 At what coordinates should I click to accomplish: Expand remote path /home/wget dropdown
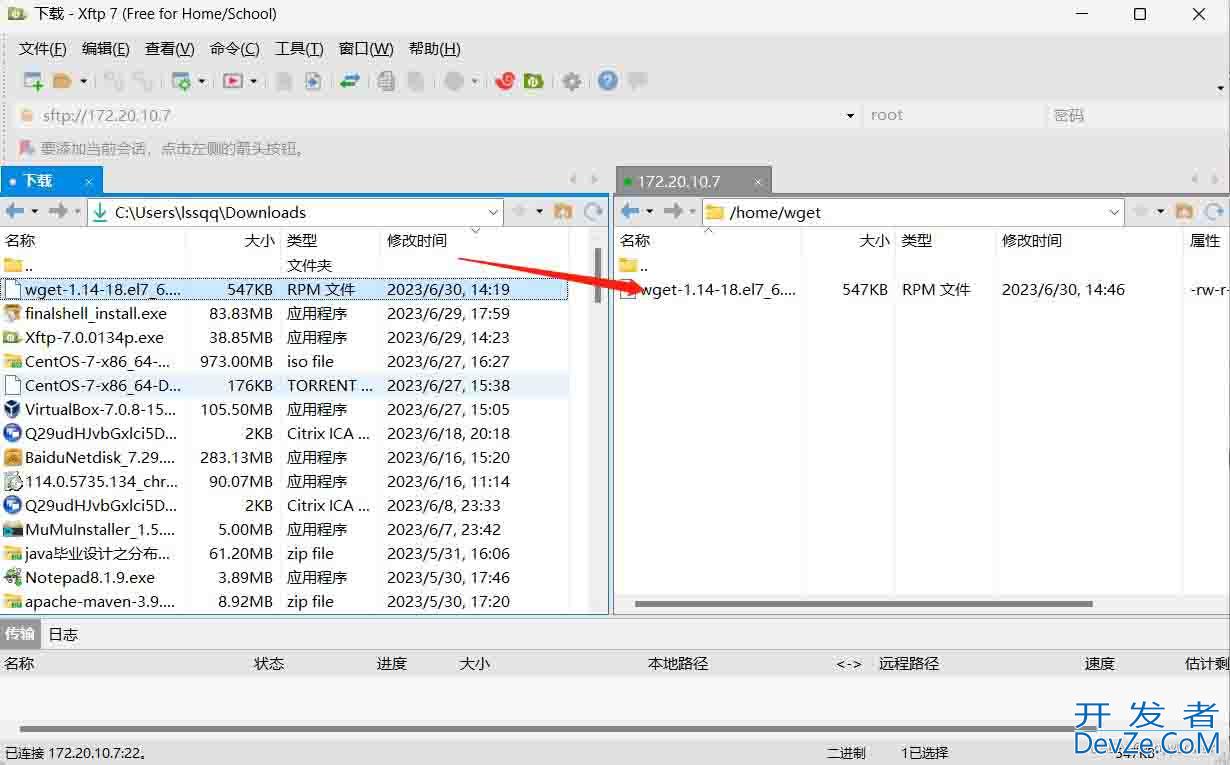1115,212
